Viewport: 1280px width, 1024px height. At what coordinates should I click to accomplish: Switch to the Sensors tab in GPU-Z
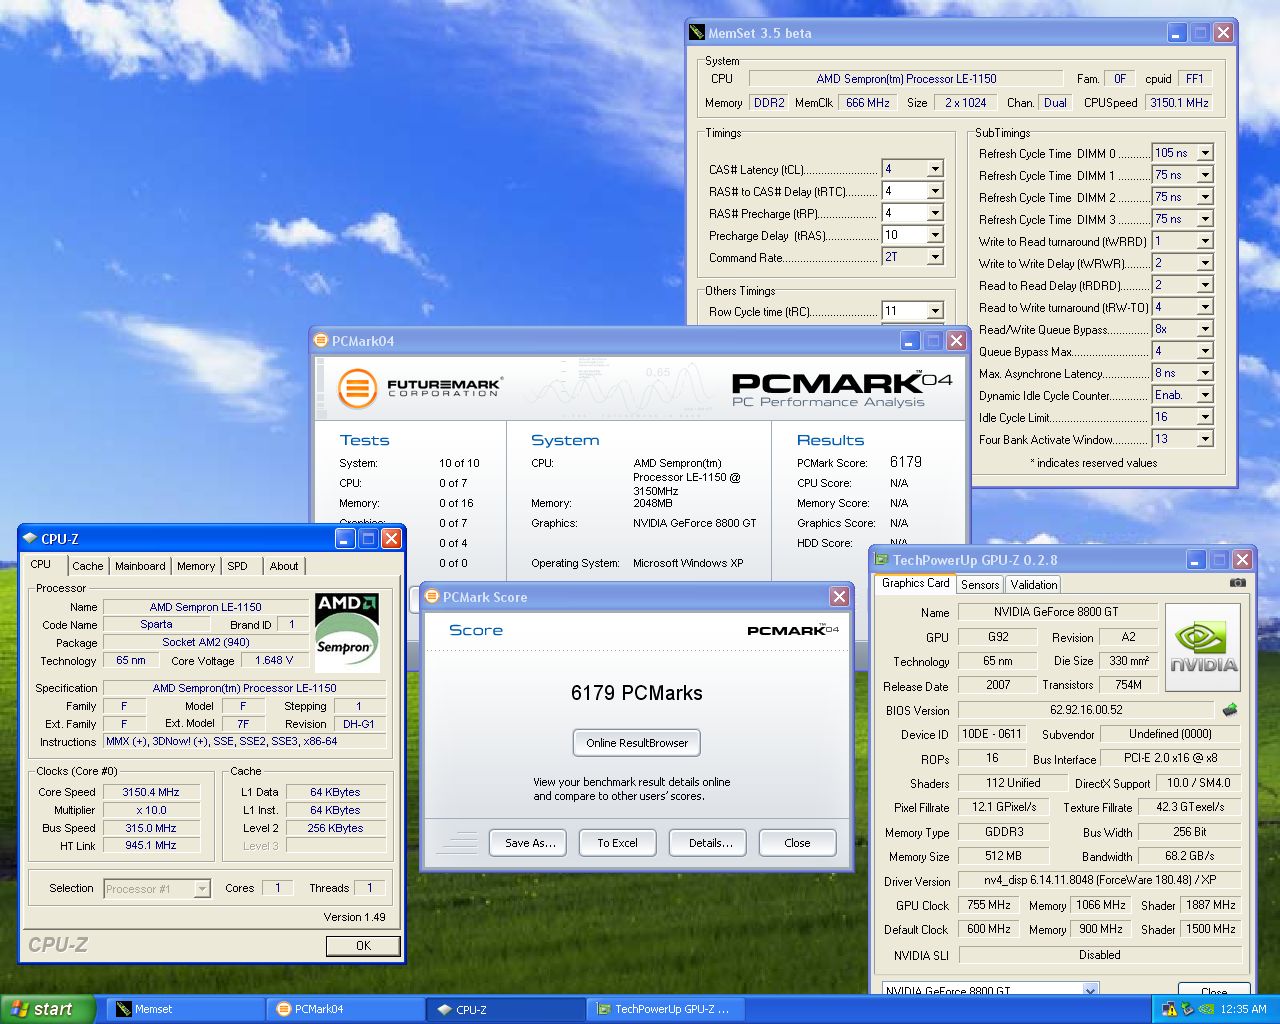pos(980,585)
